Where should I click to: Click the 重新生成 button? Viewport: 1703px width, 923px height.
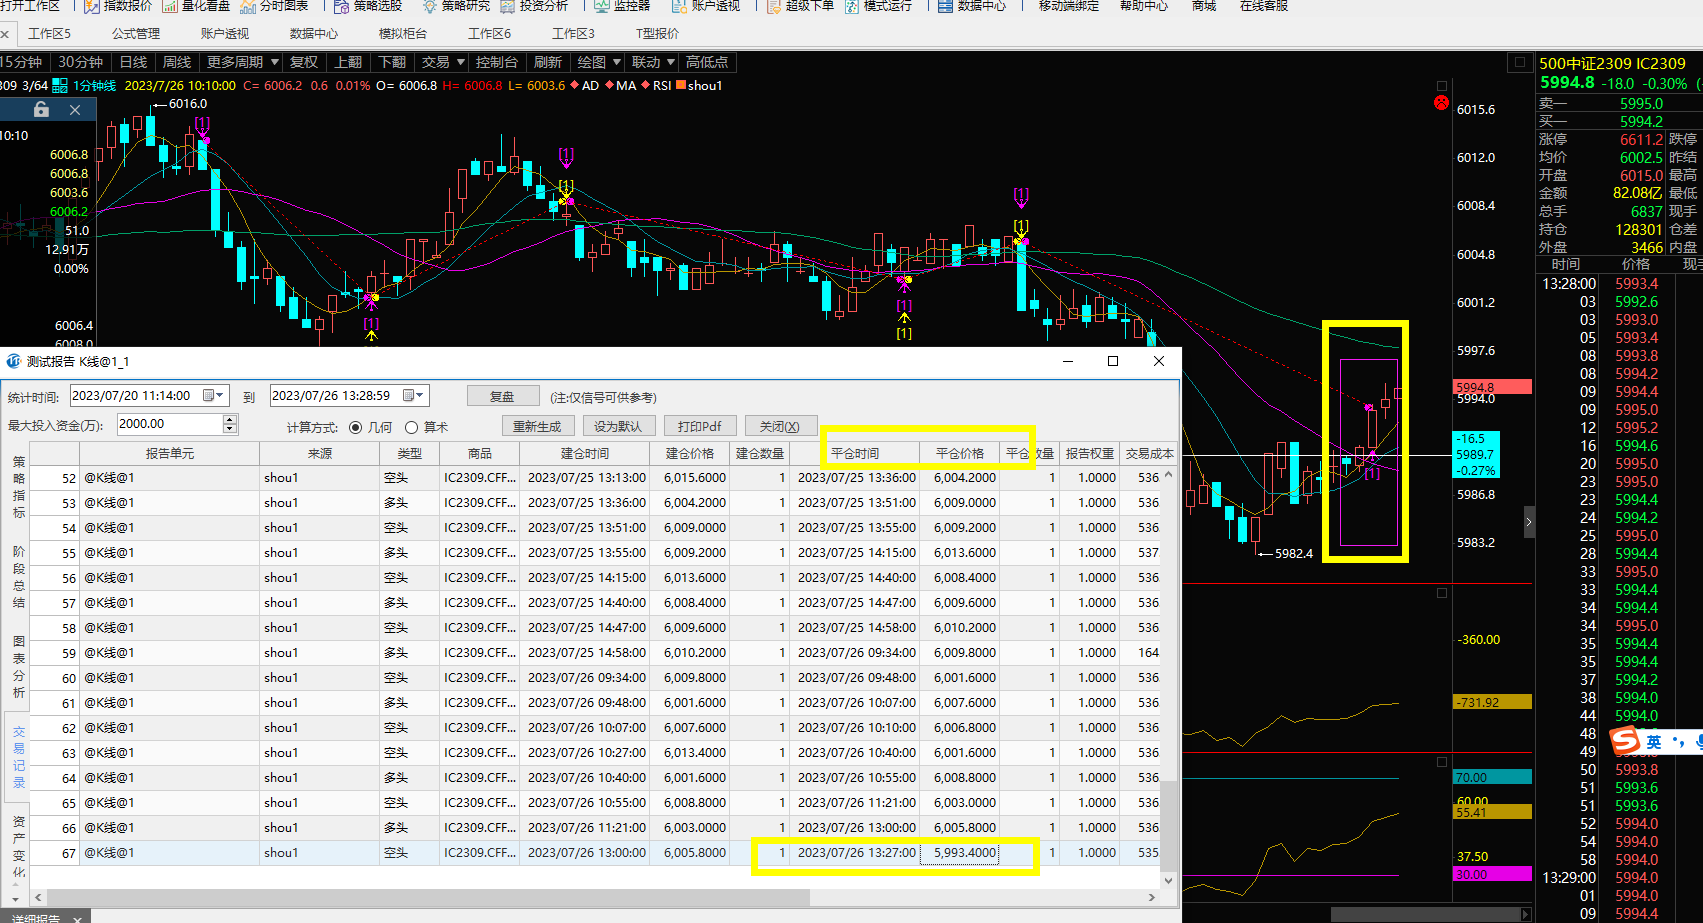coord(537,426)
